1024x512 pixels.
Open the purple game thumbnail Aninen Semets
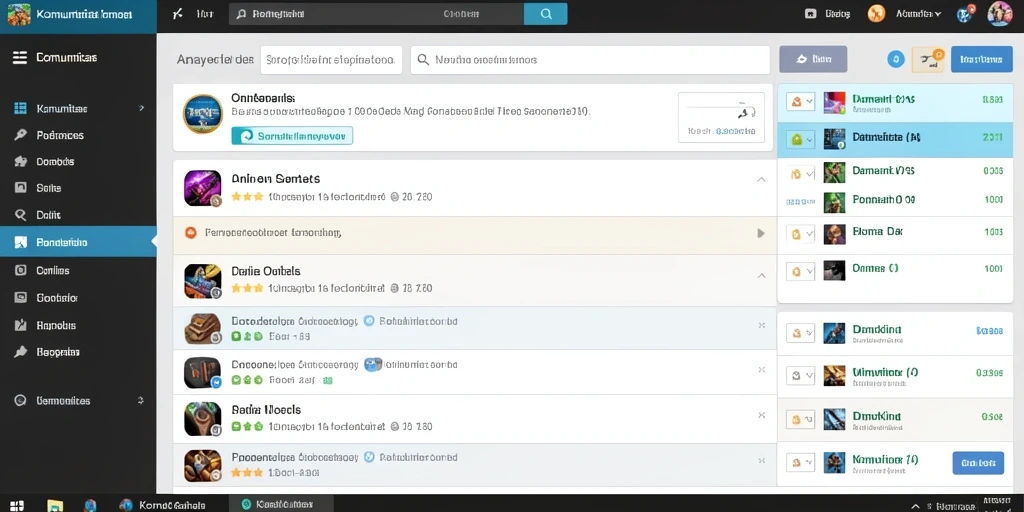coord(202,188)
